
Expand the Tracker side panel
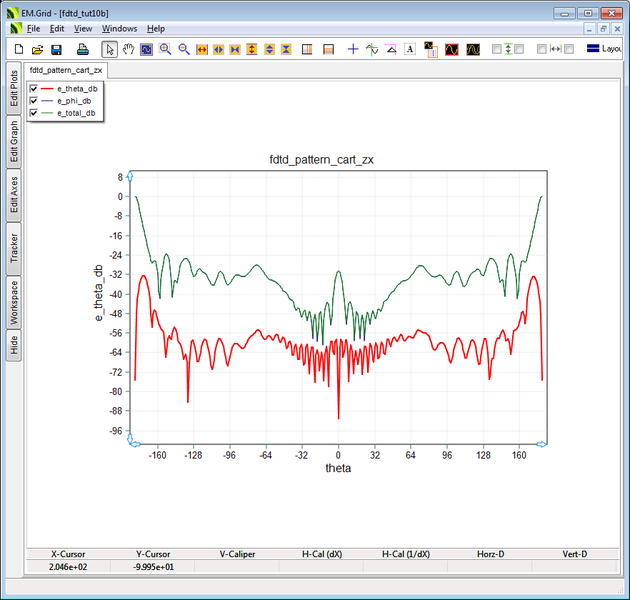click(14, 249)
